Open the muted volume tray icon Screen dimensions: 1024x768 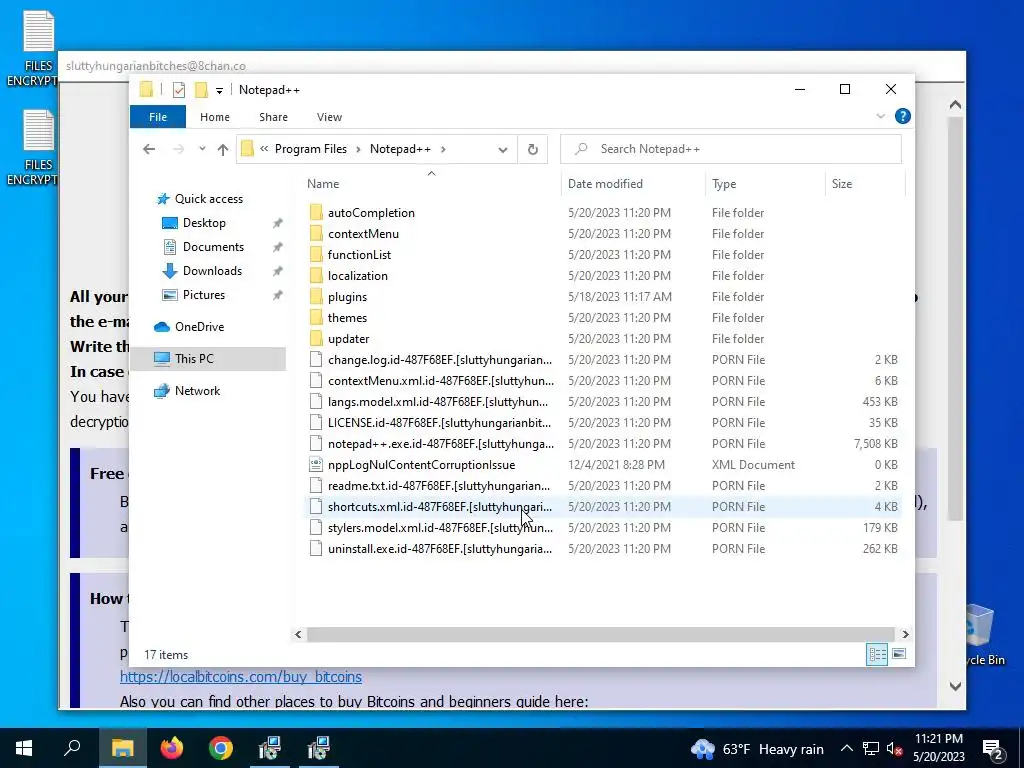[x=895, y=749]
